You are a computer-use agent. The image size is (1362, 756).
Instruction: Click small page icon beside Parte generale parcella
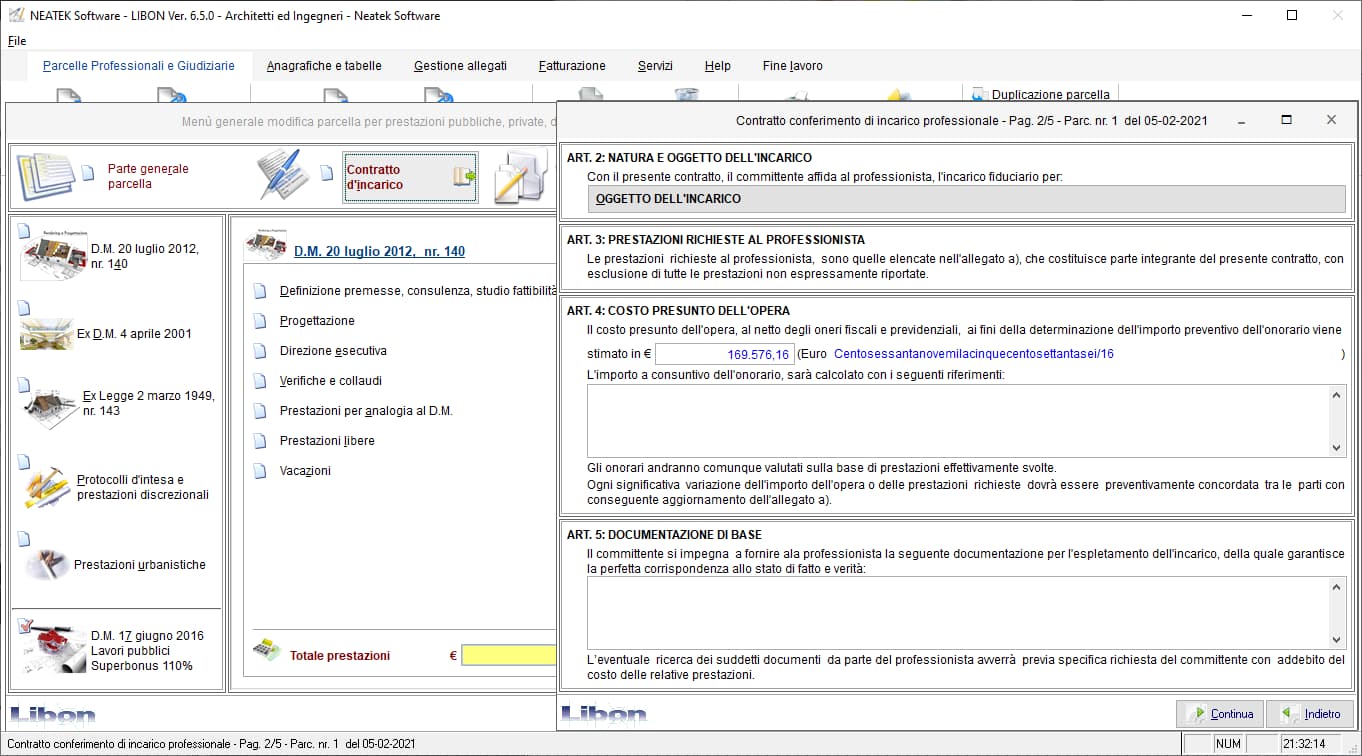click(88, 172)
